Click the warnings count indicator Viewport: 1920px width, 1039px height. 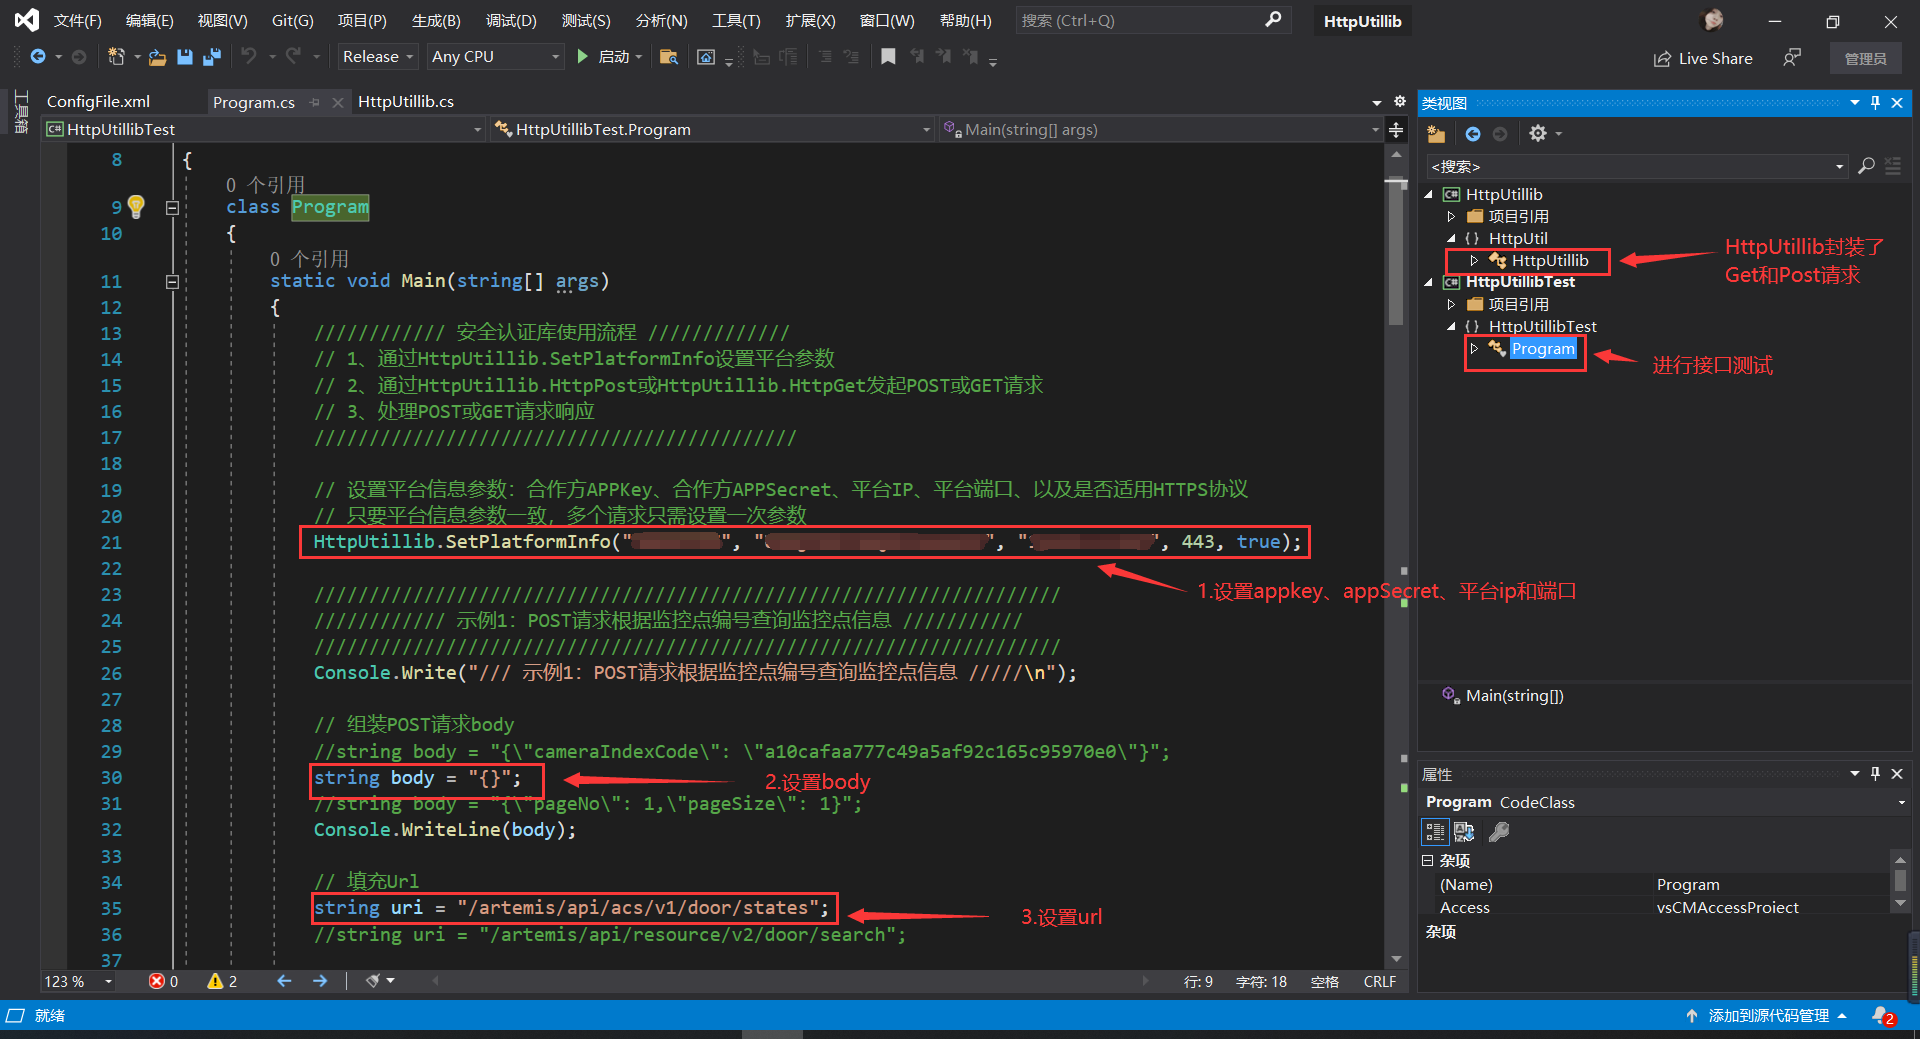coord(222,981)
